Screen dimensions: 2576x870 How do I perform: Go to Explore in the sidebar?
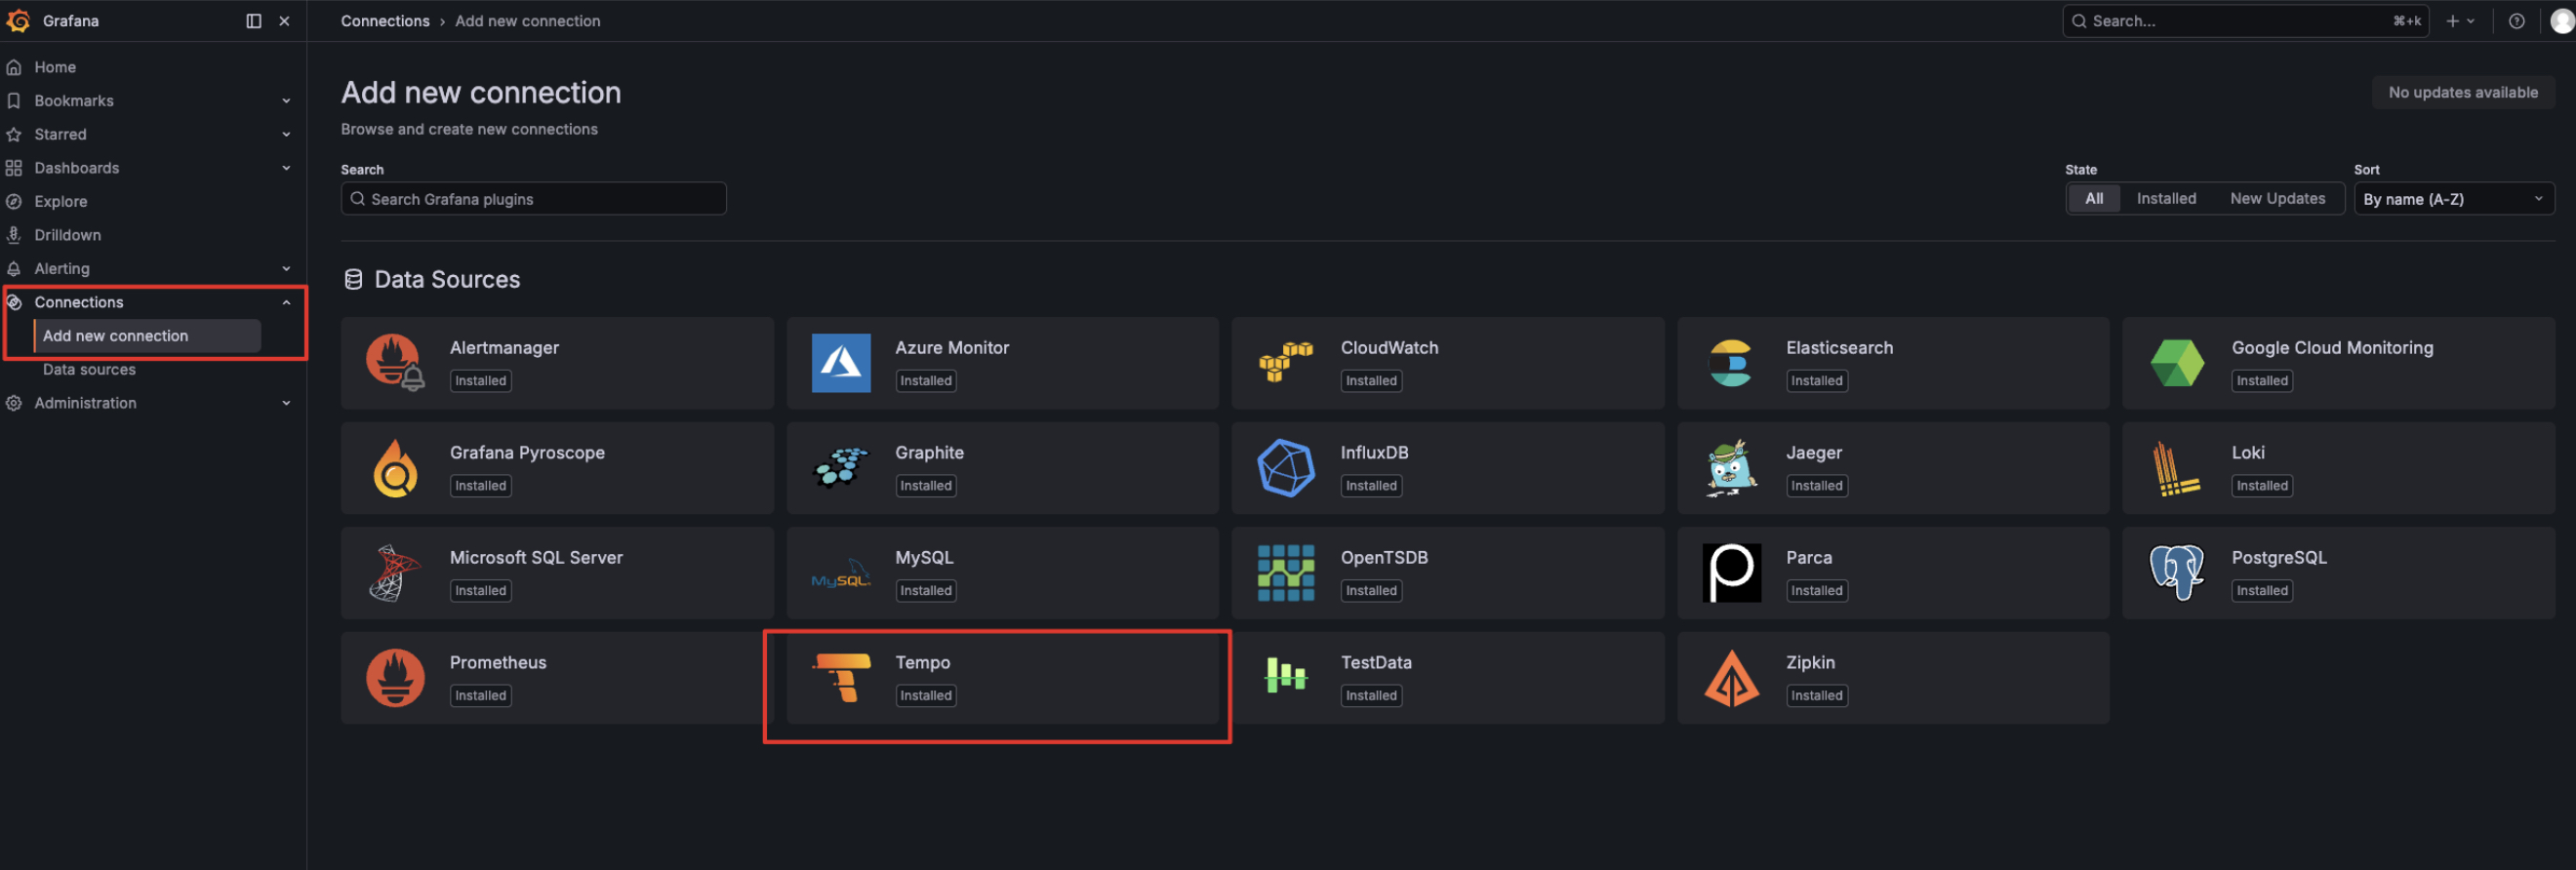(x=60, y=201)
